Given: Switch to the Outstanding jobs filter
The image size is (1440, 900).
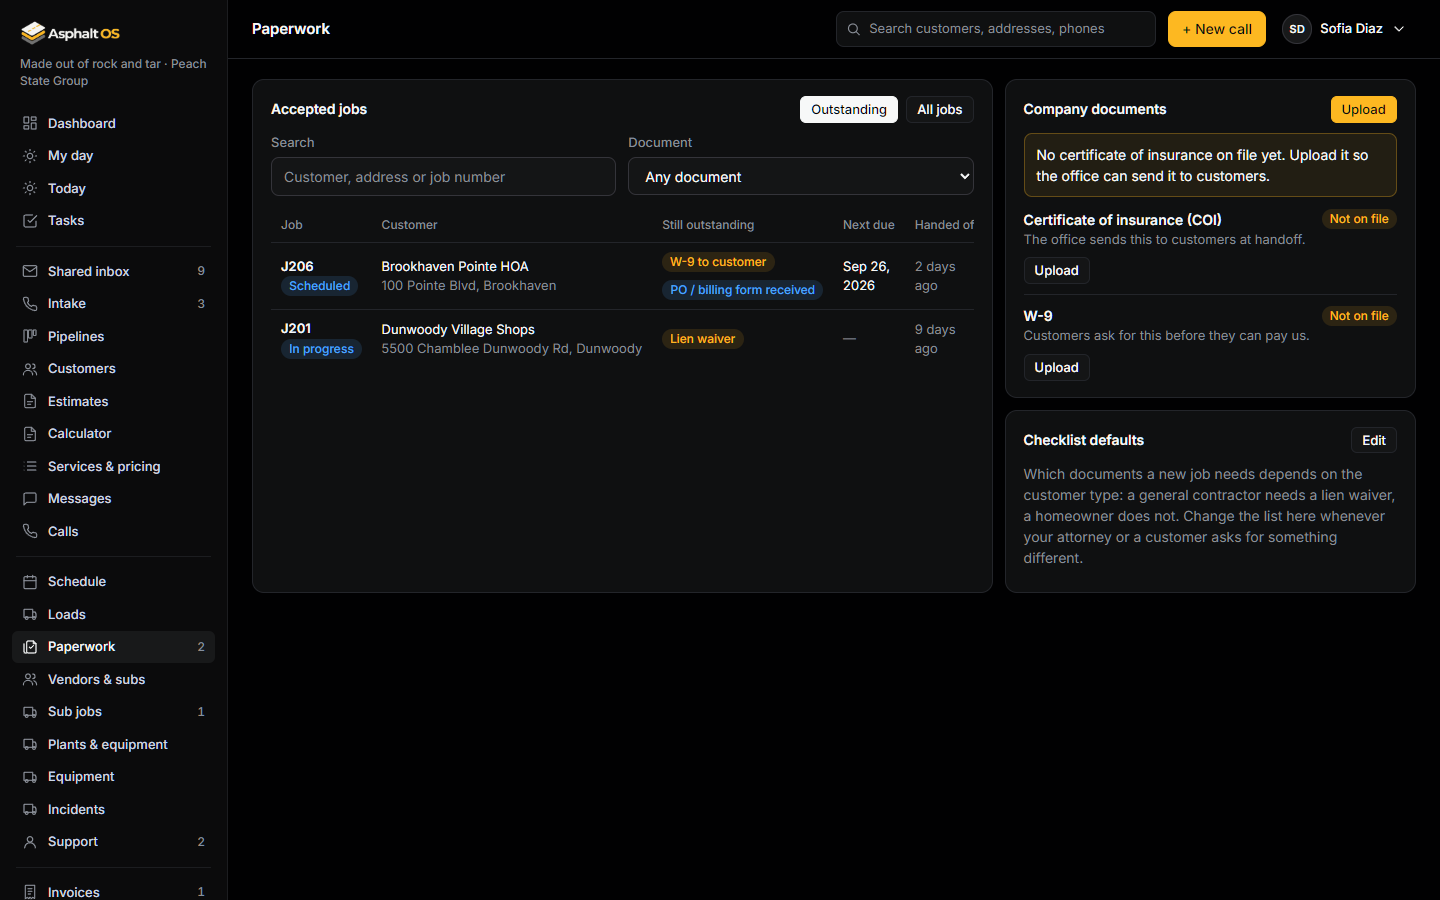Looking at the screenshot, I should pos(849,109).
